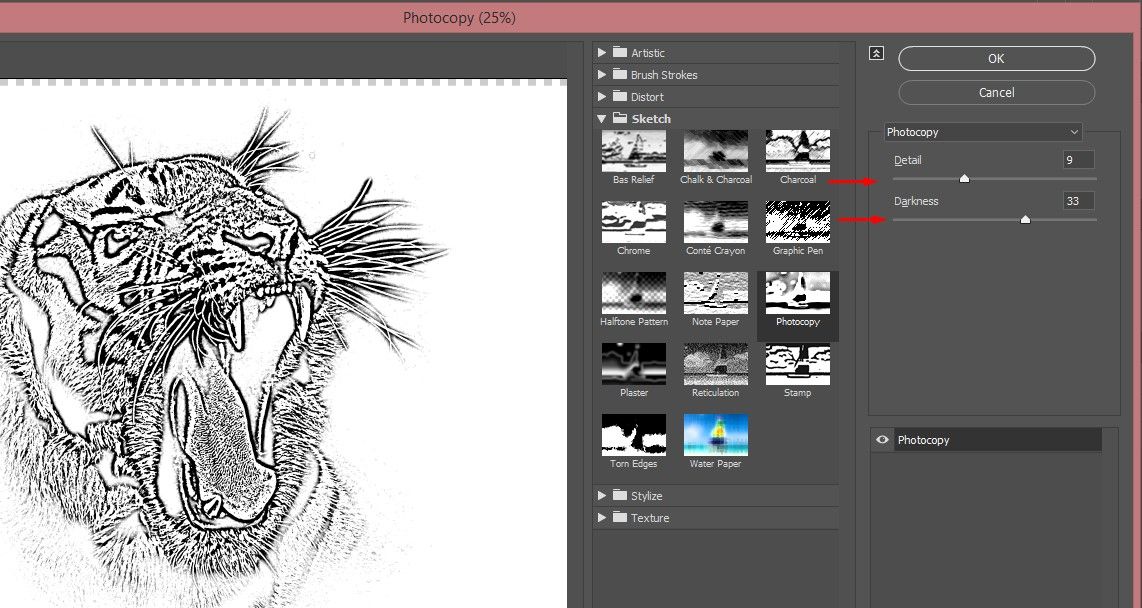Select the Bas Relief filter thumbnail
1142x608 pixels.
633,151
